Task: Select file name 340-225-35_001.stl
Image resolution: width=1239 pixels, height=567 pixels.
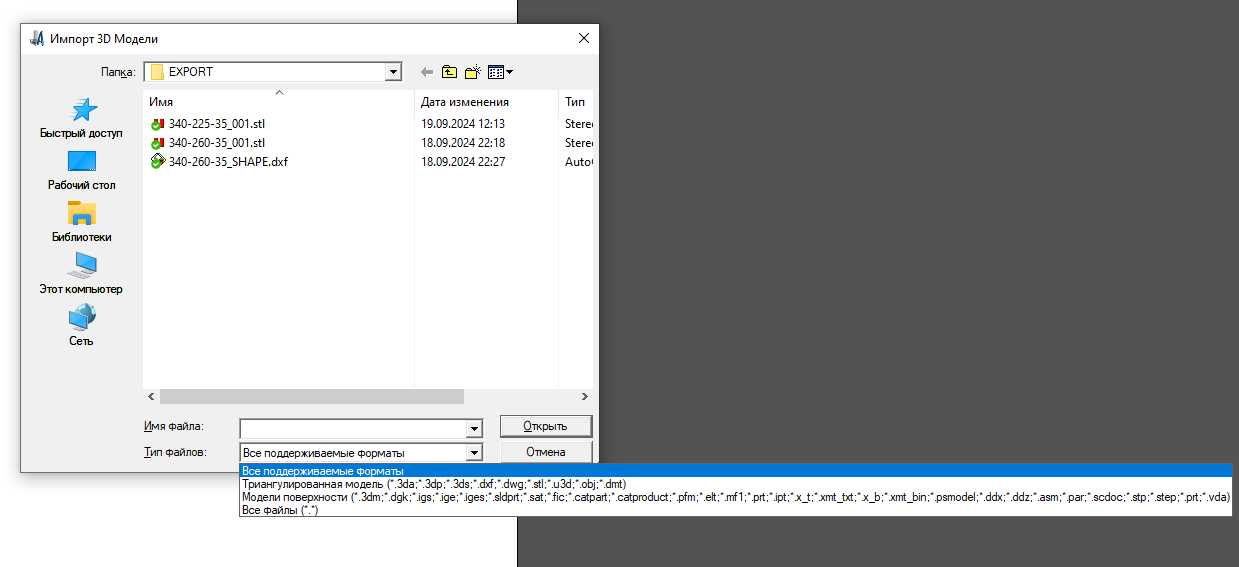Action: (217, 124)
